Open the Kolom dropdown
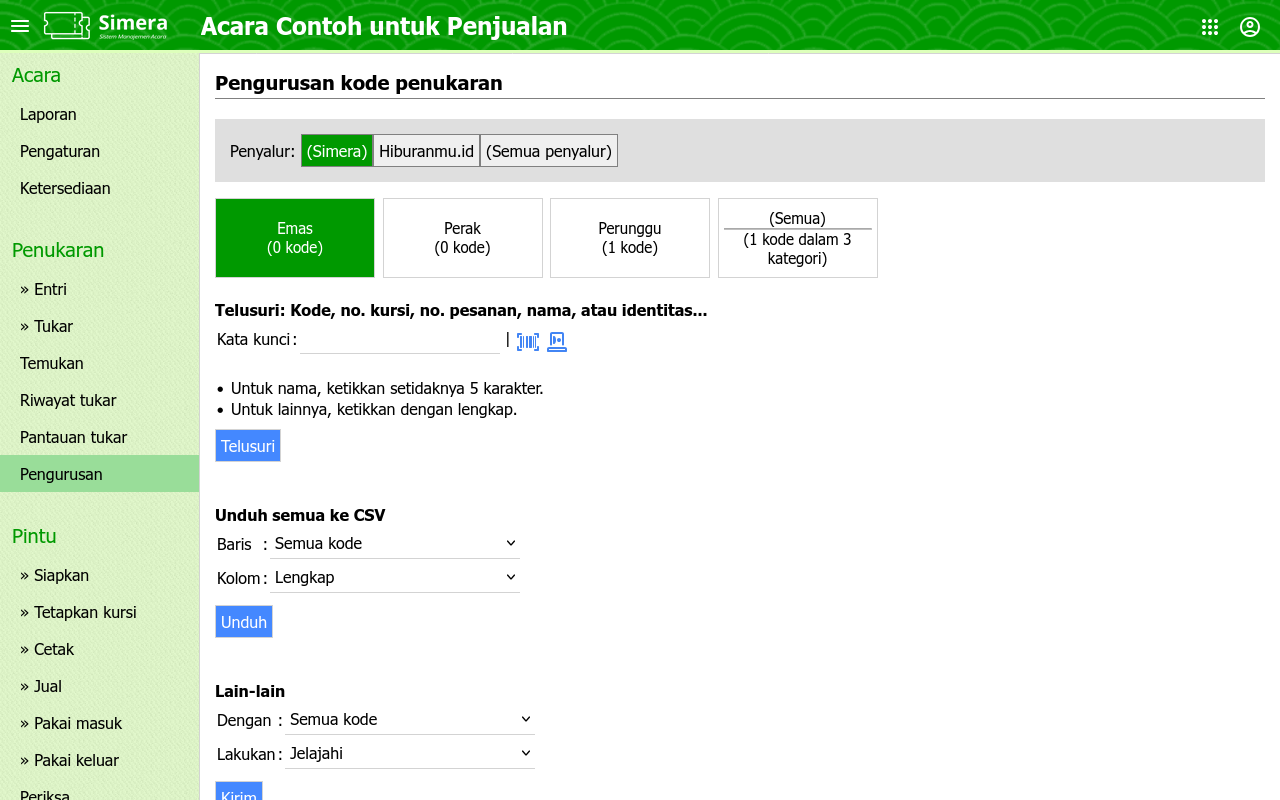The height and width of the screenshot is (800, 1280). coord(395,578)
